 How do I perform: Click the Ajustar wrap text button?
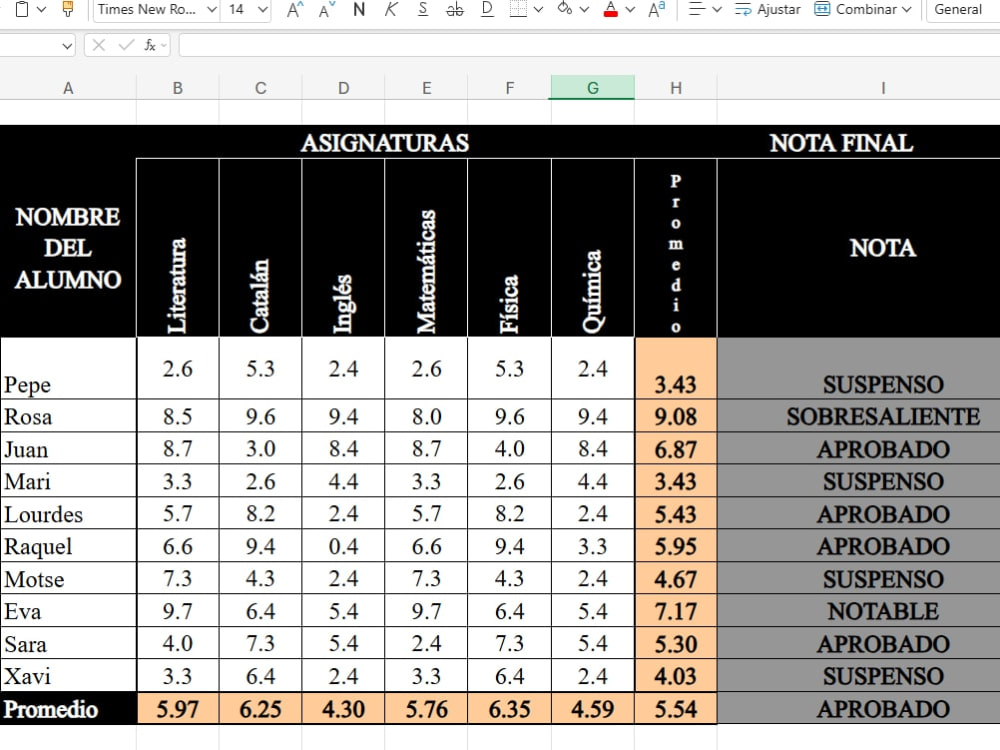coord(768,10)
